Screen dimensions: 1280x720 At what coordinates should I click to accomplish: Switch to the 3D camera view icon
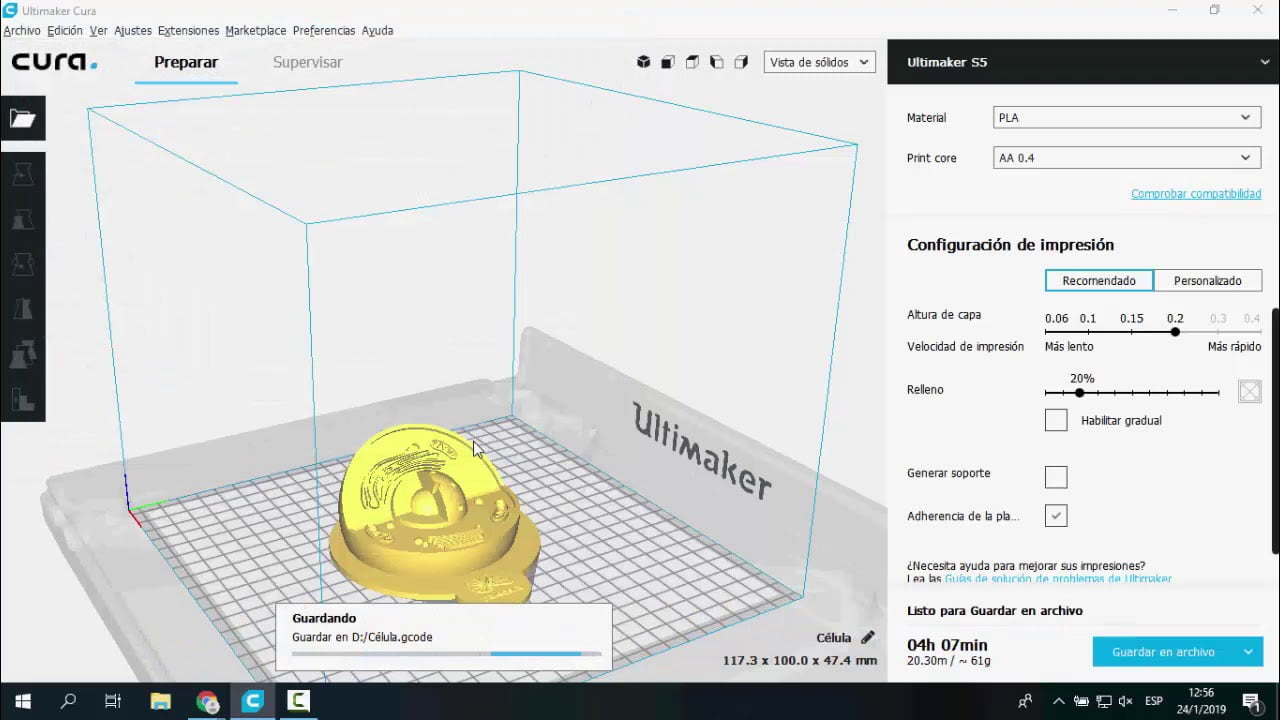643,62
